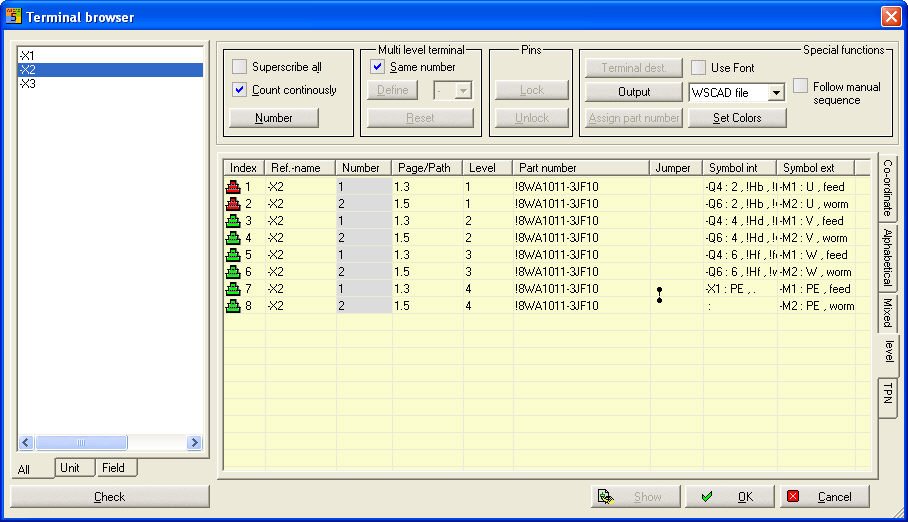Uncheck Count continously option
The image size is (908, 522).
[x=239, y=90]
